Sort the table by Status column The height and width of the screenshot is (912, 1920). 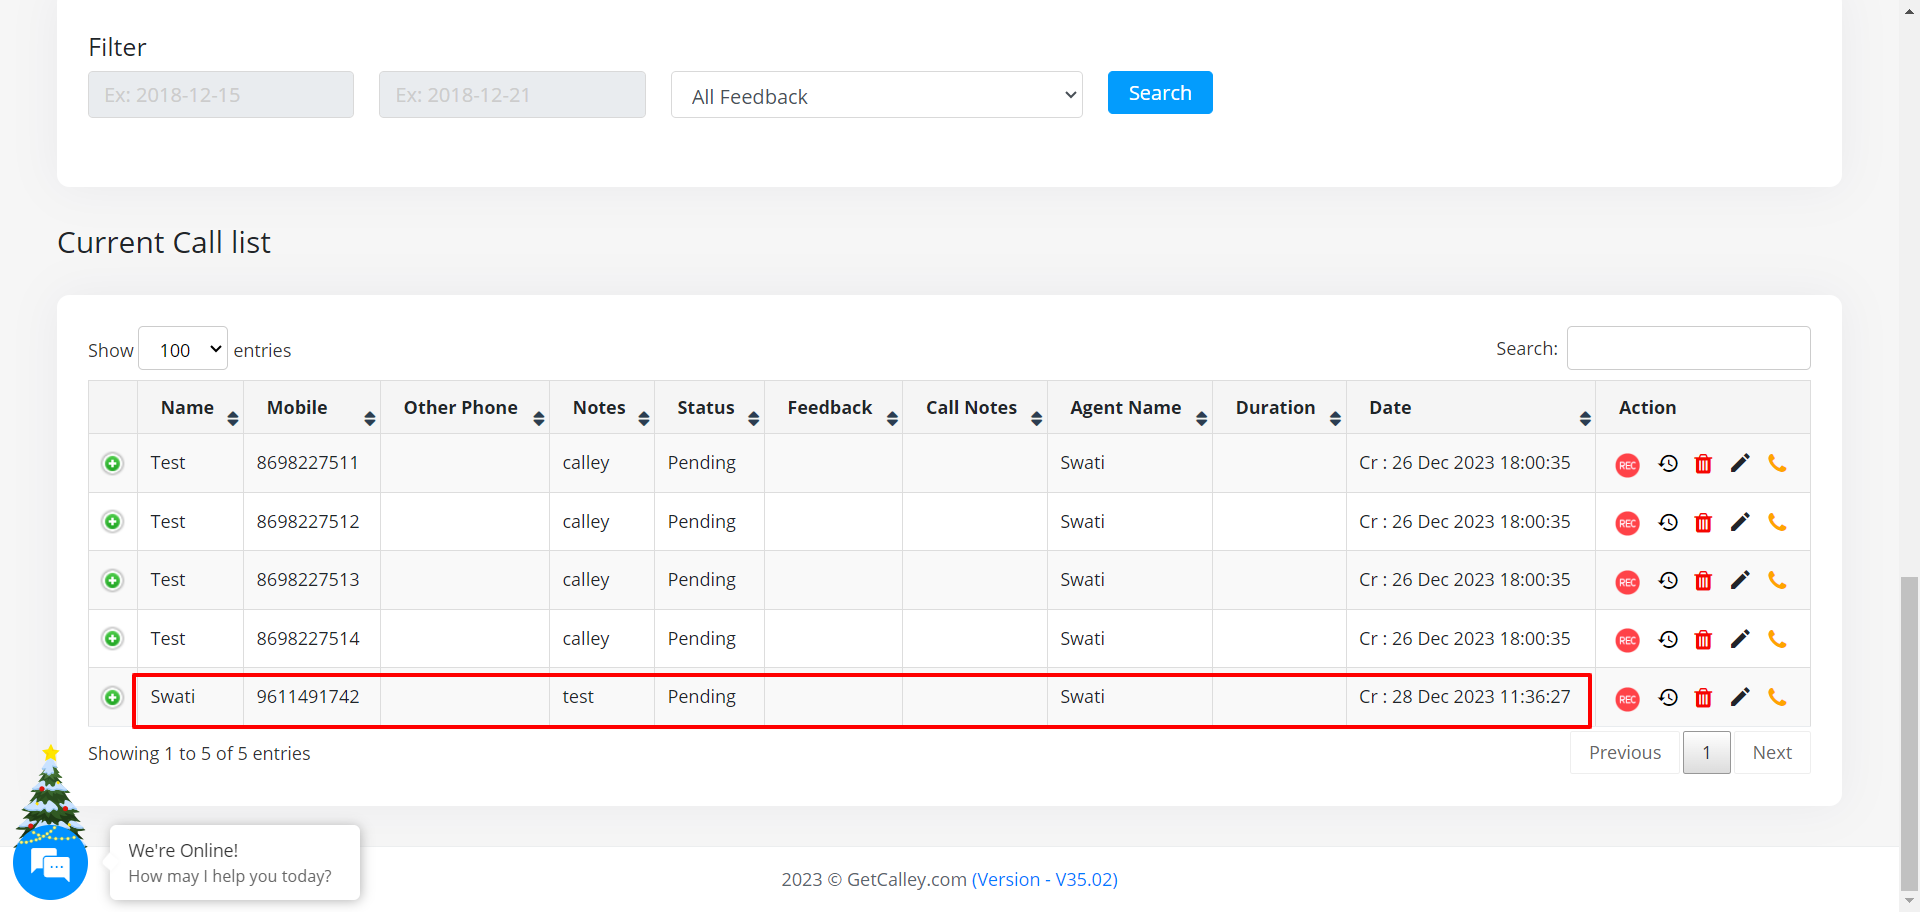[708, 408]
